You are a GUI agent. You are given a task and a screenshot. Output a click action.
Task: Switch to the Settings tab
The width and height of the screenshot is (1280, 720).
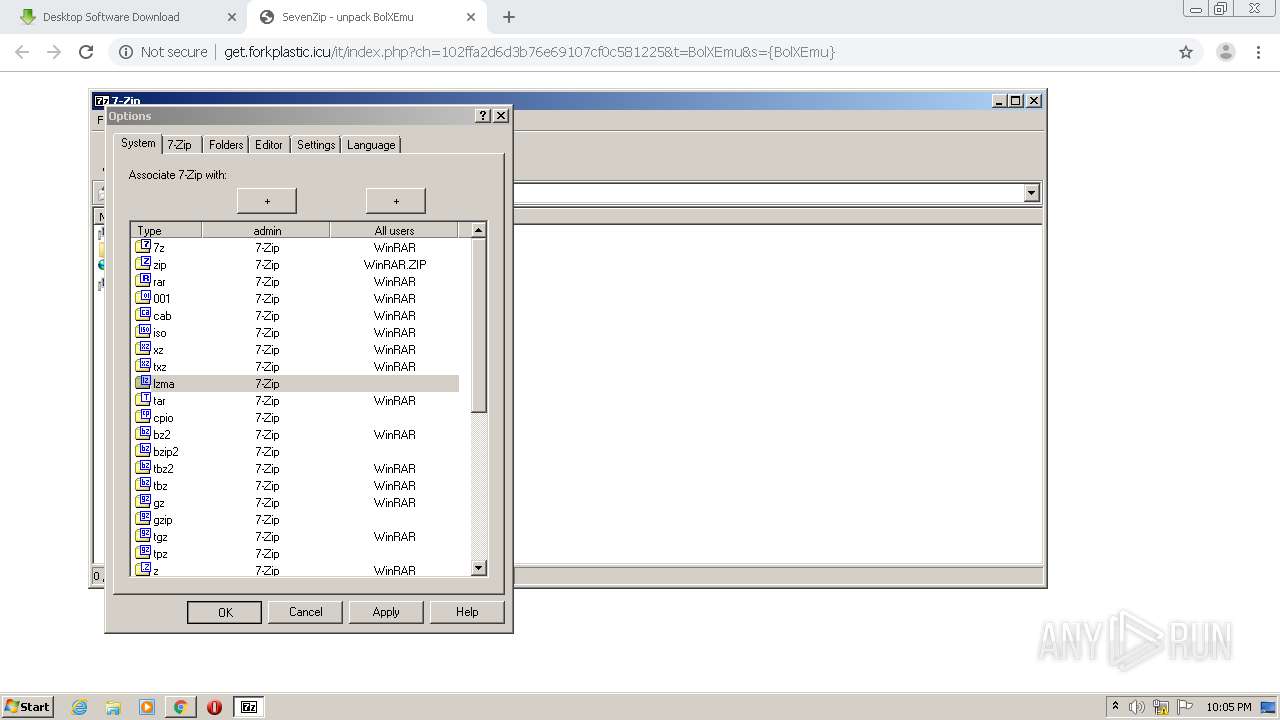[316, 145]
